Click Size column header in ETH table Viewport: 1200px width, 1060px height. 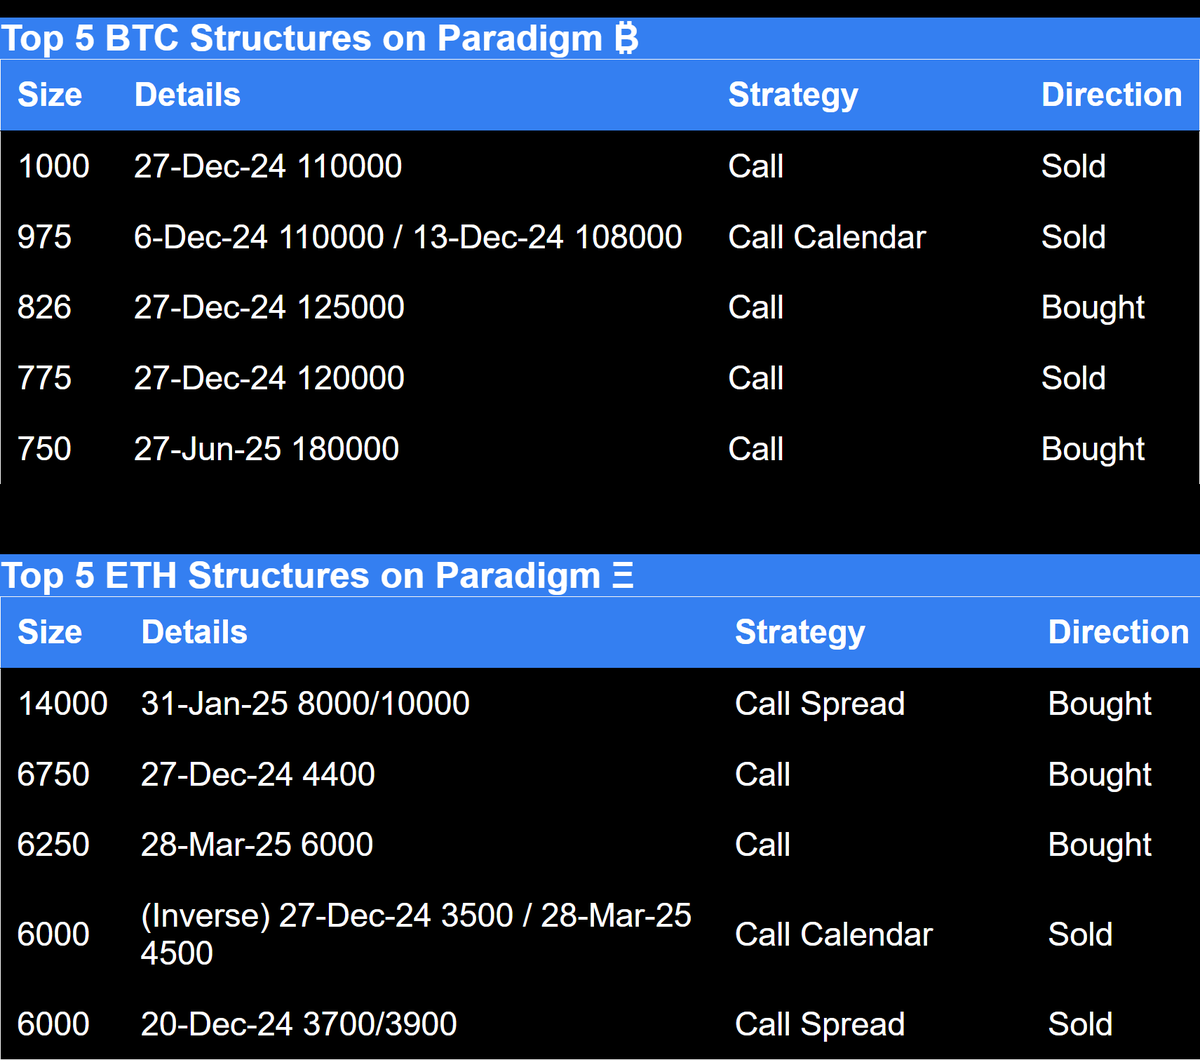coord(50,632)
